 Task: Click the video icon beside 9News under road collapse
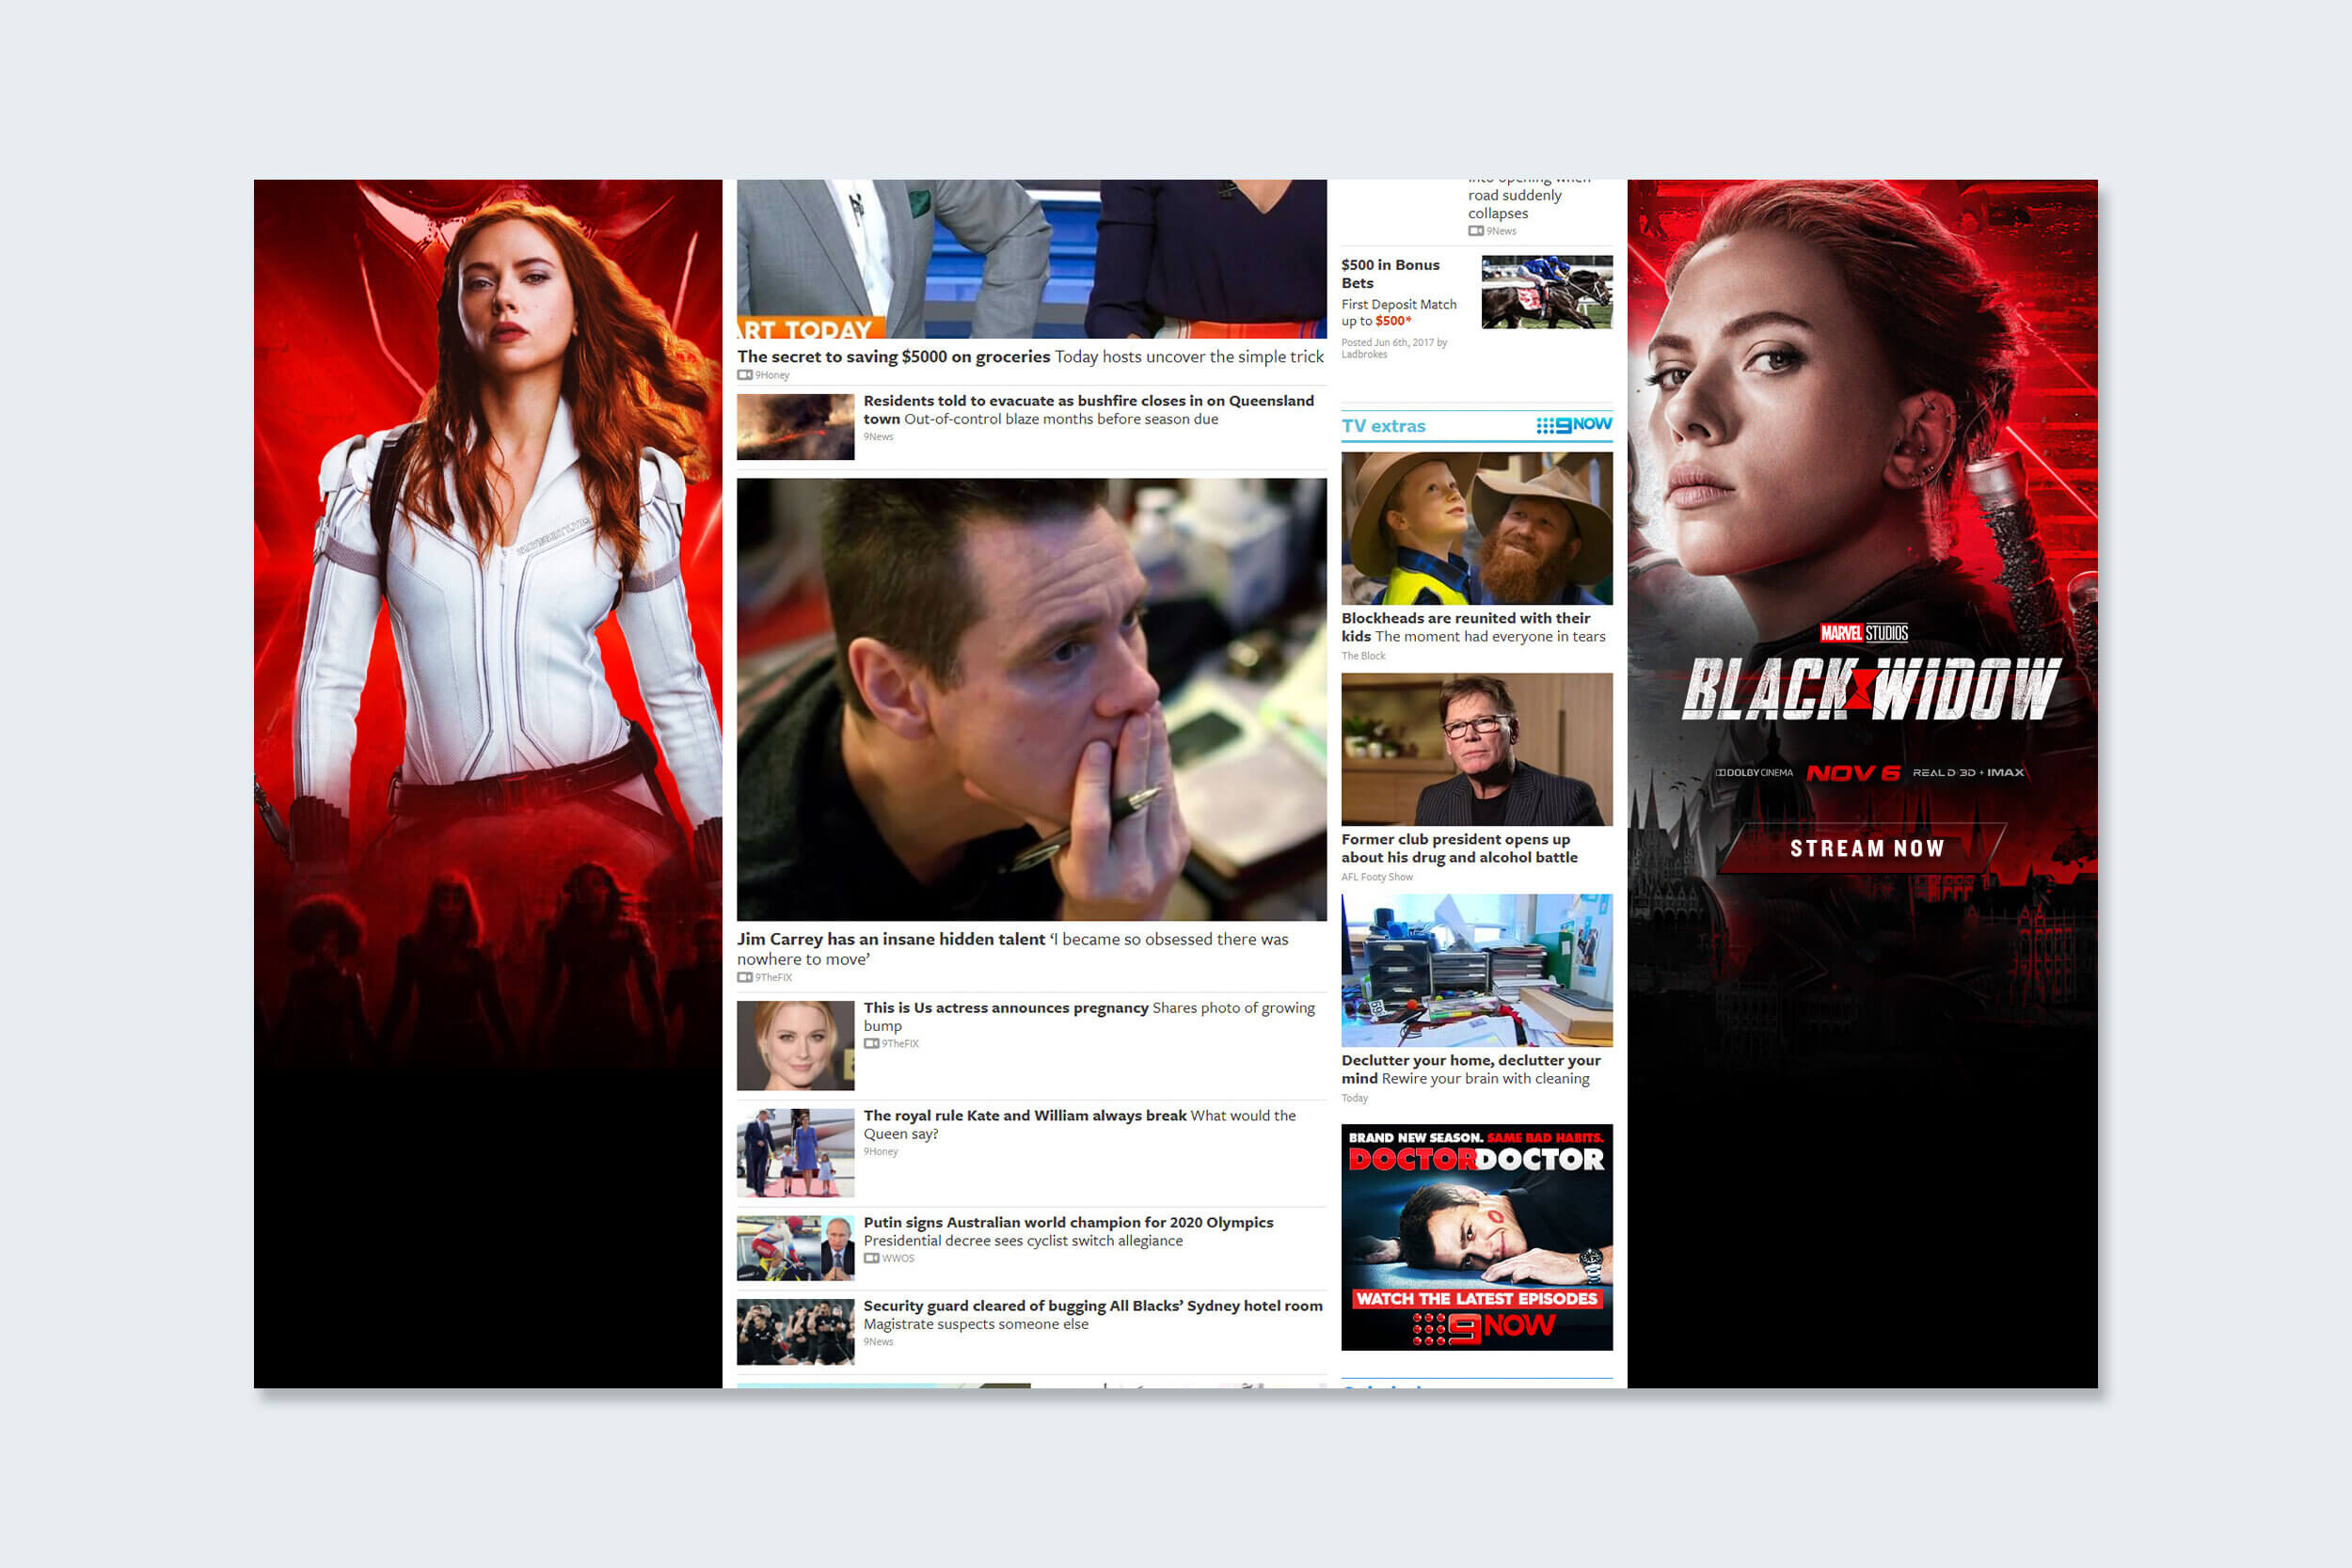(1475, 231)
